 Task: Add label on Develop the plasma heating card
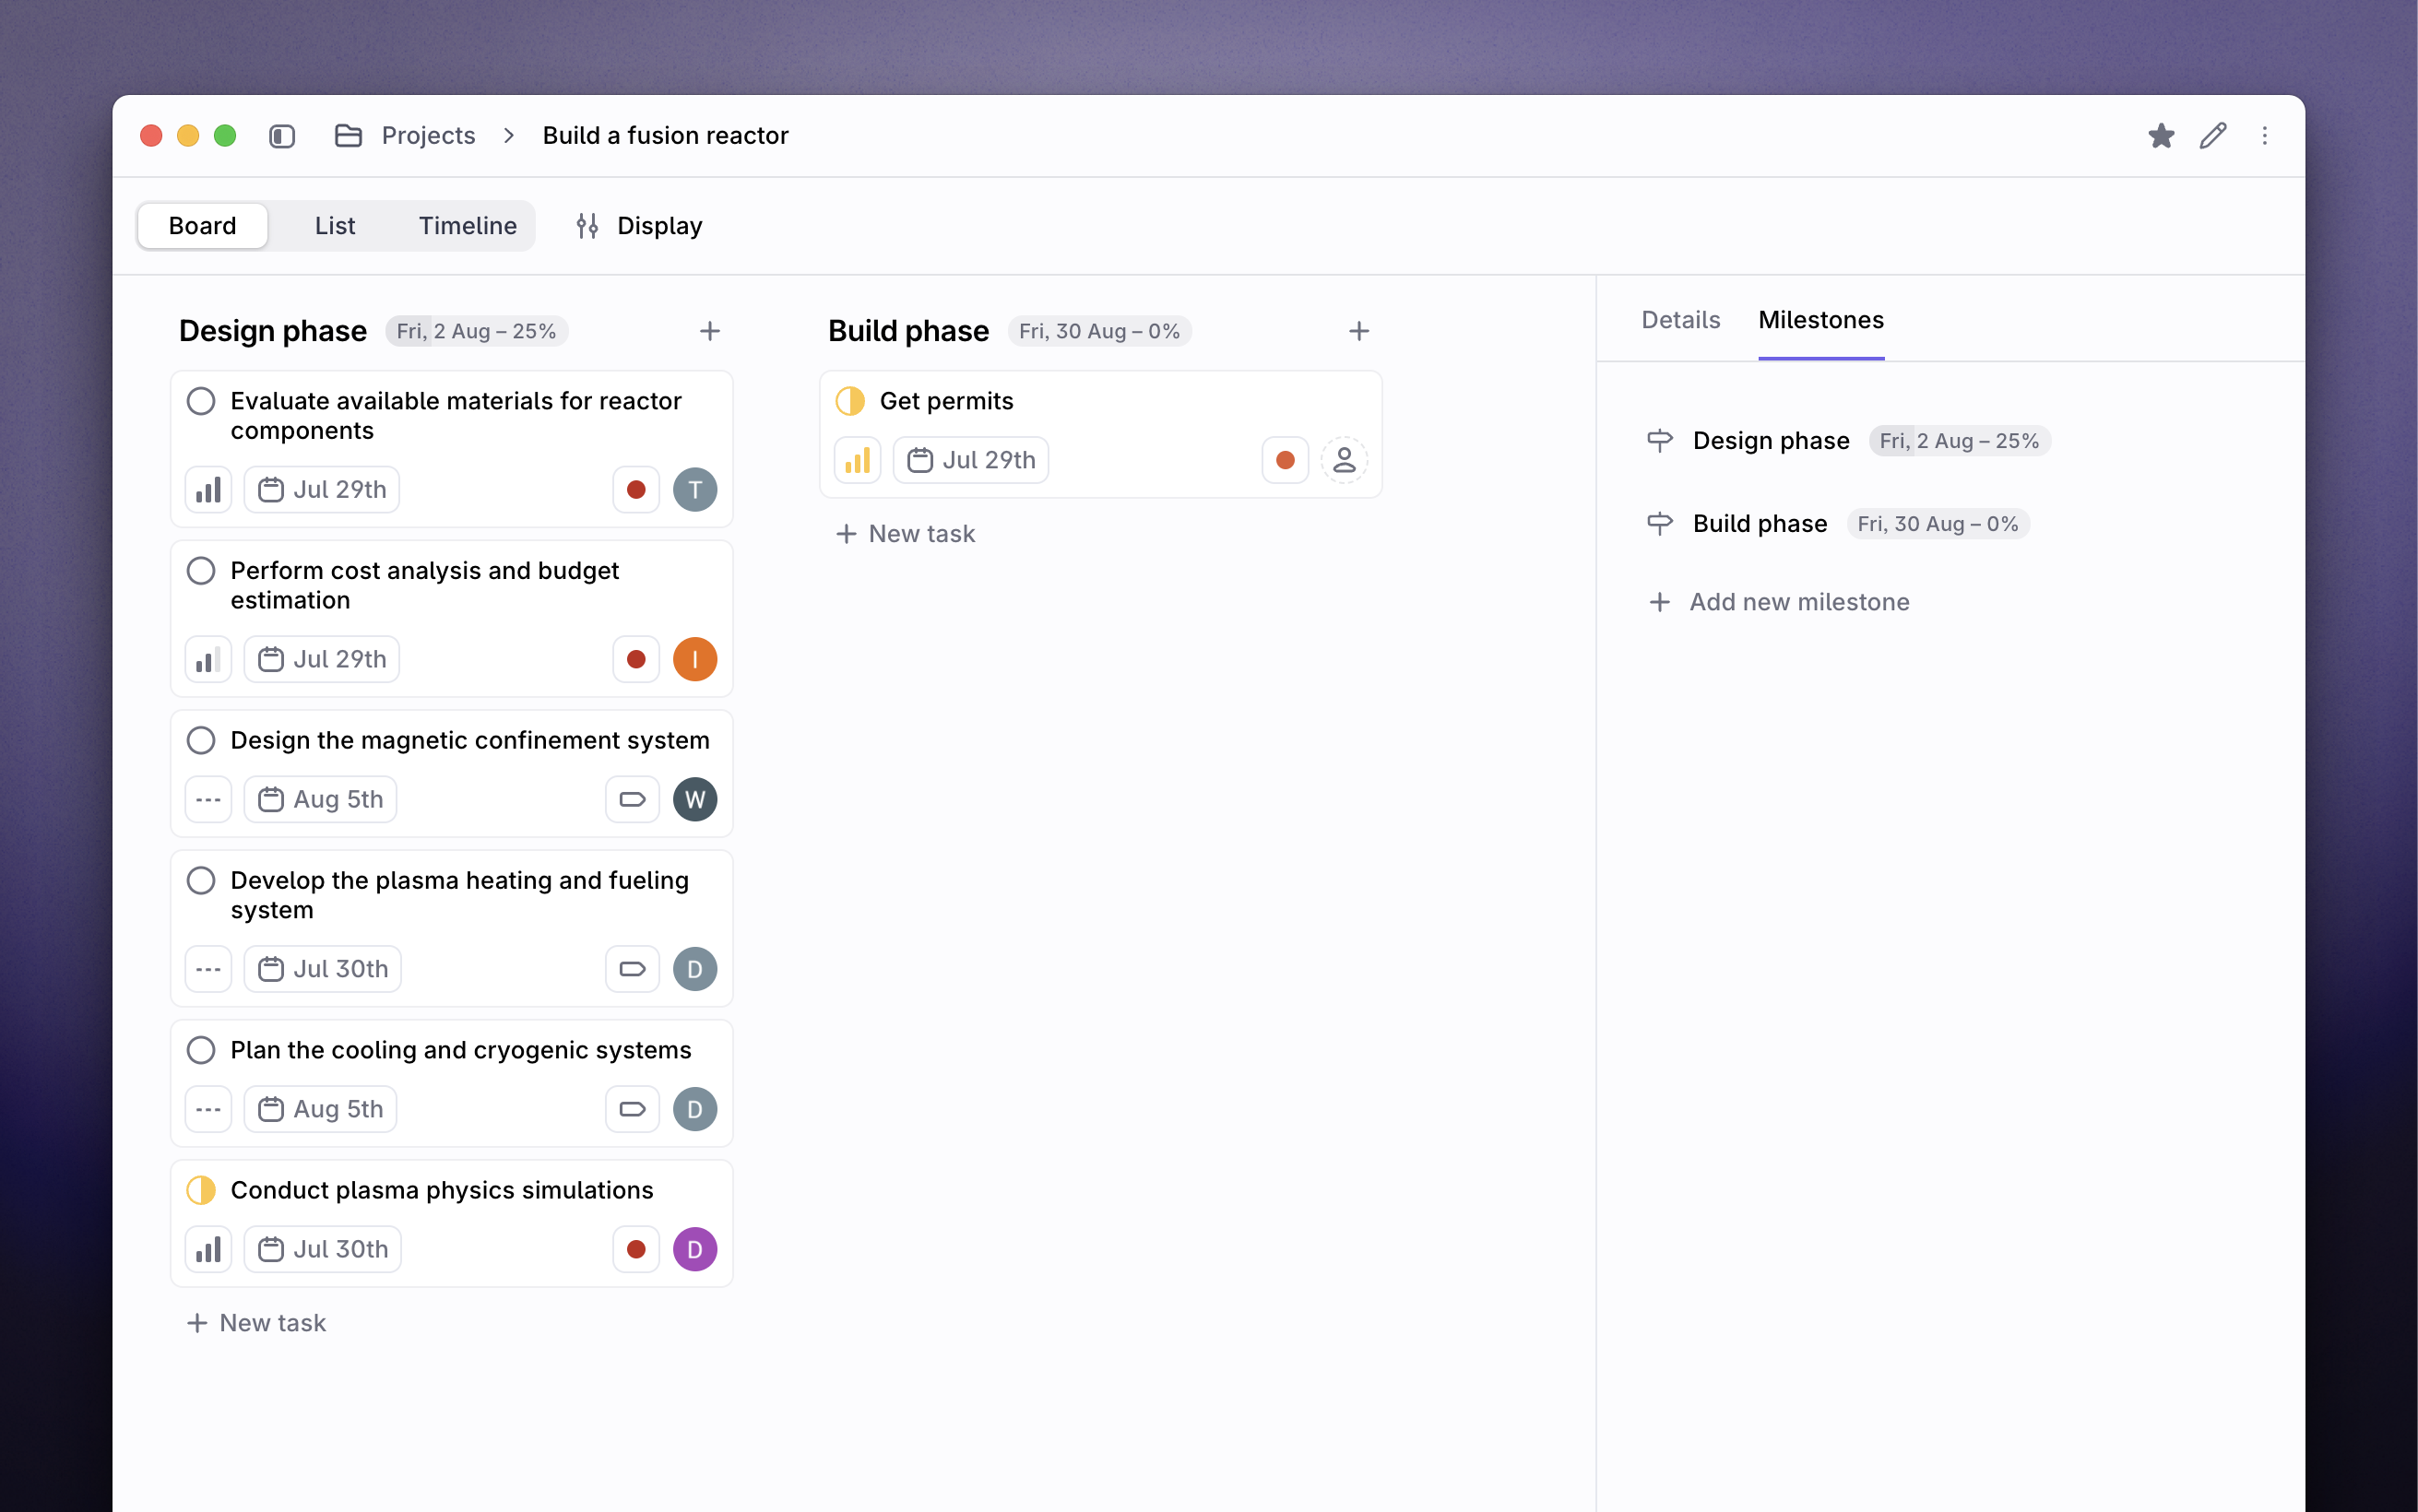click(x=632, y=970)
